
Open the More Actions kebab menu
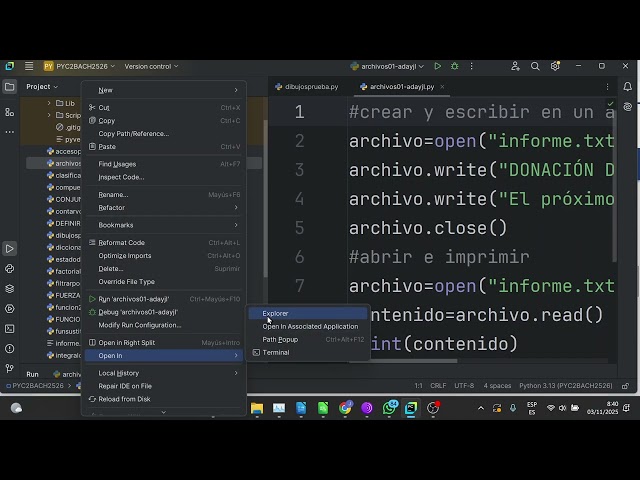(x=471, y=66)
